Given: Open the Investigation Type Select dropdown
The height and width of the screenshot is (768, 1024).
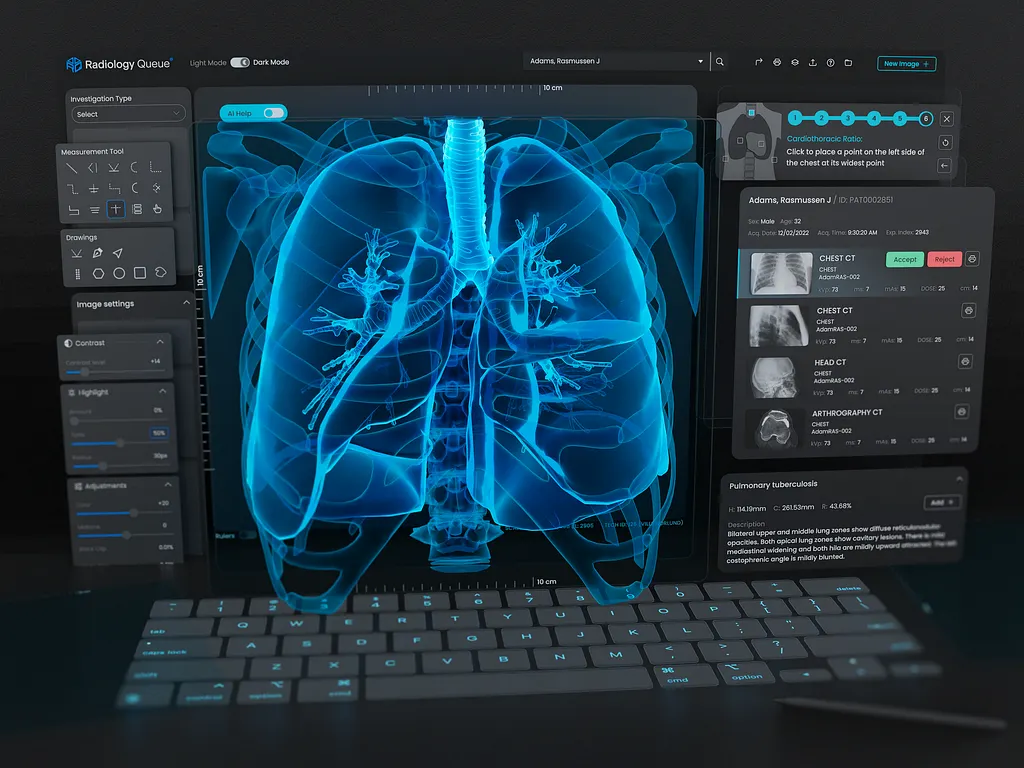Looking at the screenshot, I should [x=128, y=114].
